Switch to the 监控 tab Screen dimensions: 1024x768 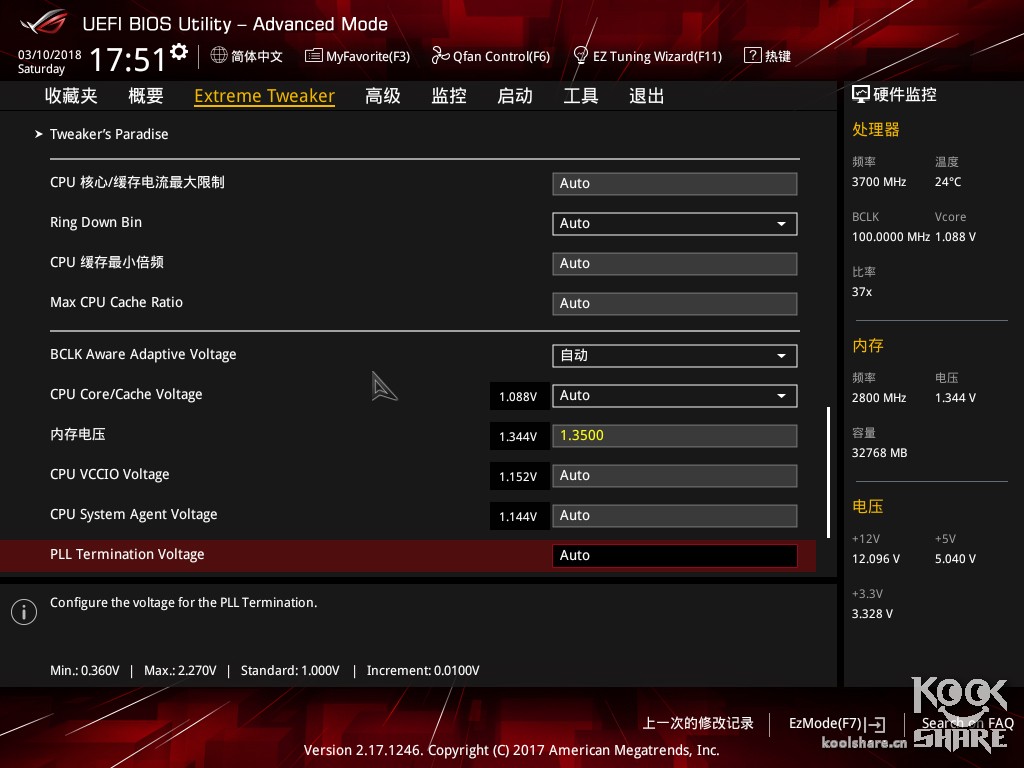click(x=448, y=95)
